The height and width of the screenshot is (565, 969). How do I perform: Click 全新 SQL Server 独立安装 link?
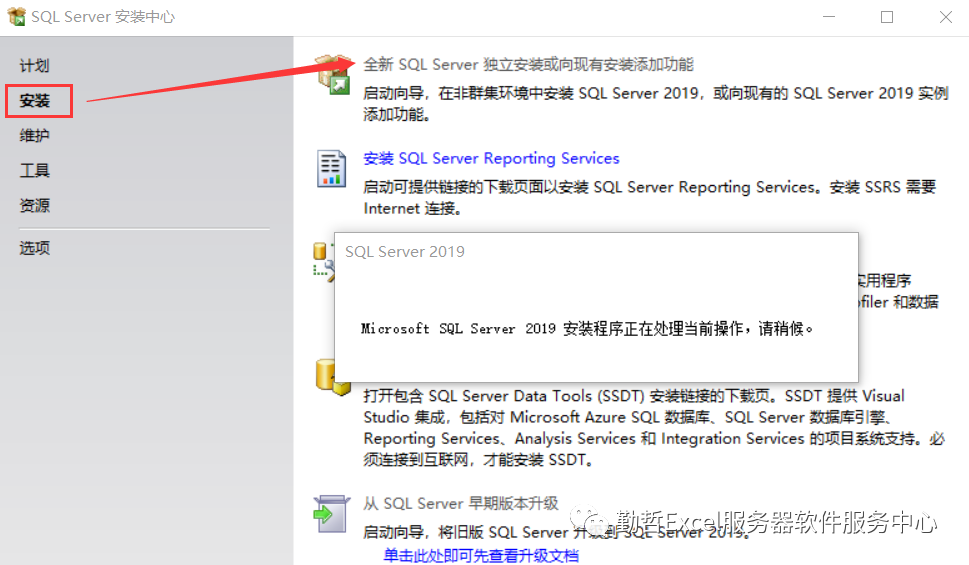528,64
